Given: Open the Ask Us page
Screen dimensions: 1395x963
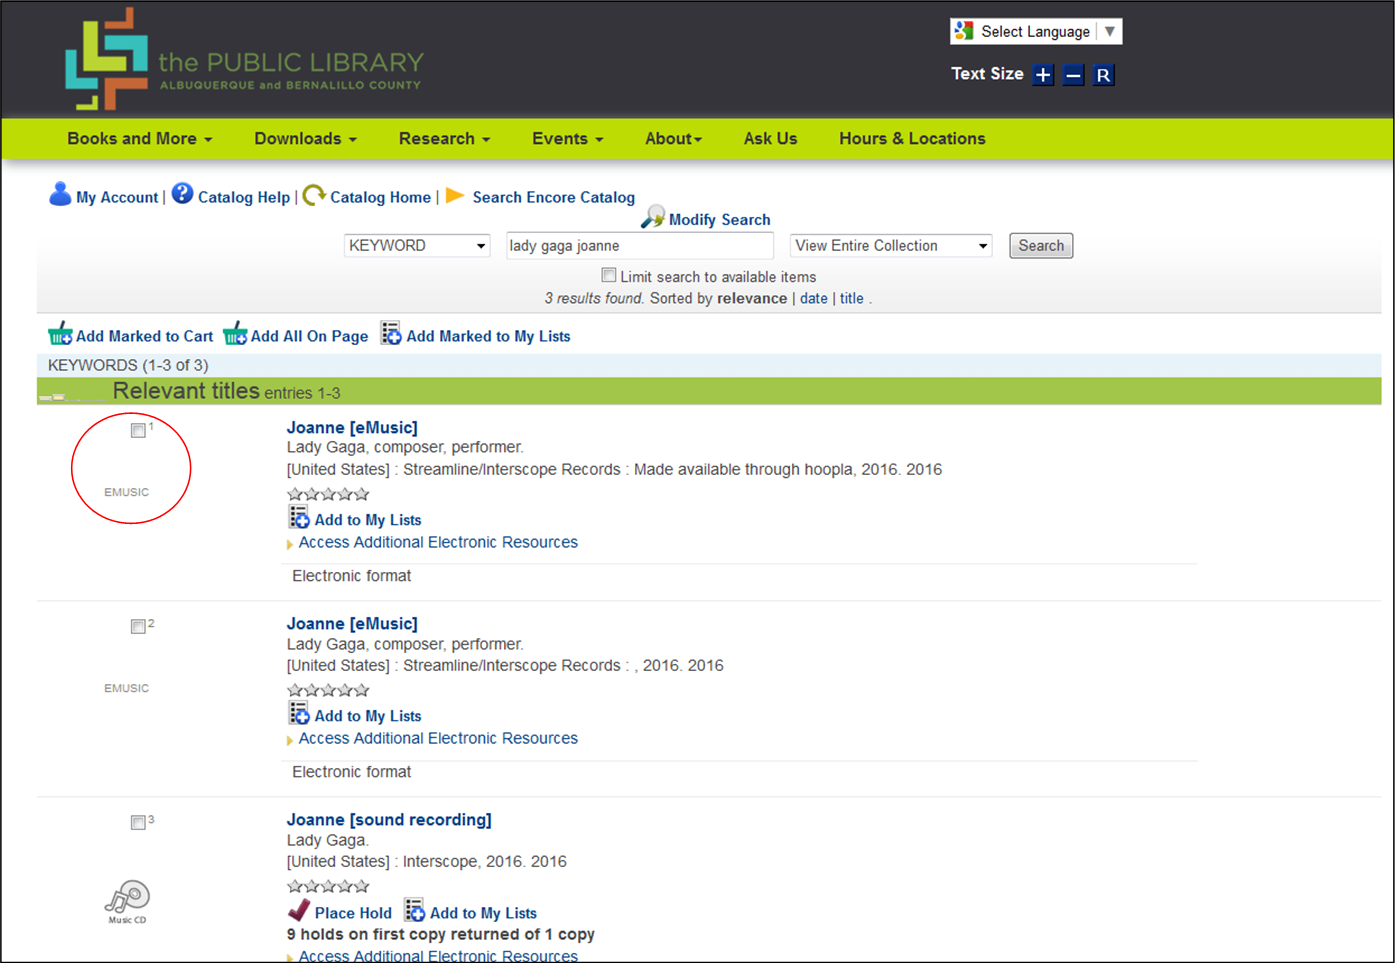Looking at the screenshot, I should 770,139.
